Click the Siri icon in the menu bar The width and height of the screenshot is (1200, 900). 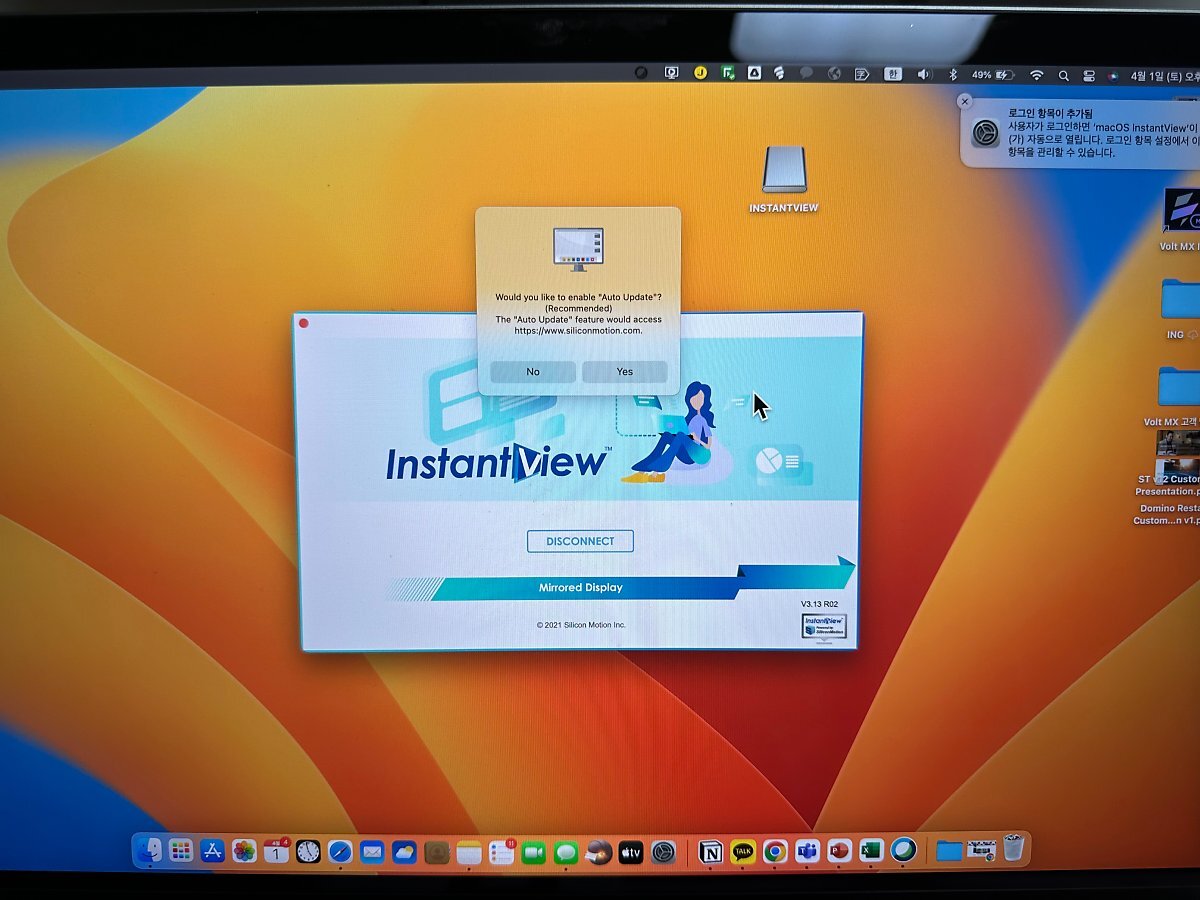[1113, 75]
